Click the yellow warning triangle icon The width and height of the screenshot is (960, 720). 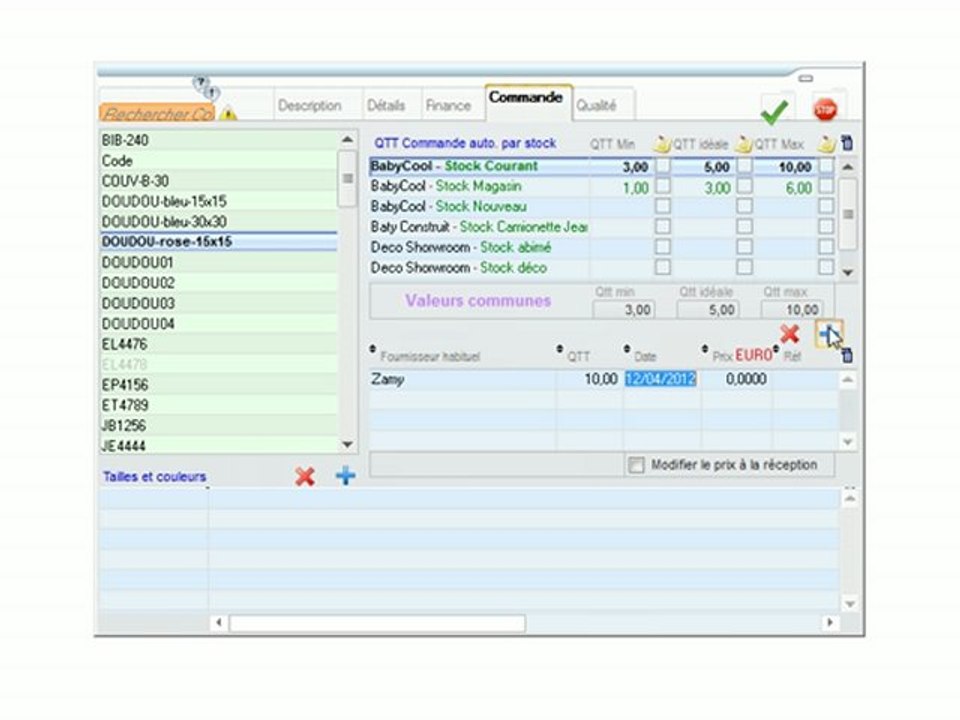pyautogui.click(x=228, y=113)
